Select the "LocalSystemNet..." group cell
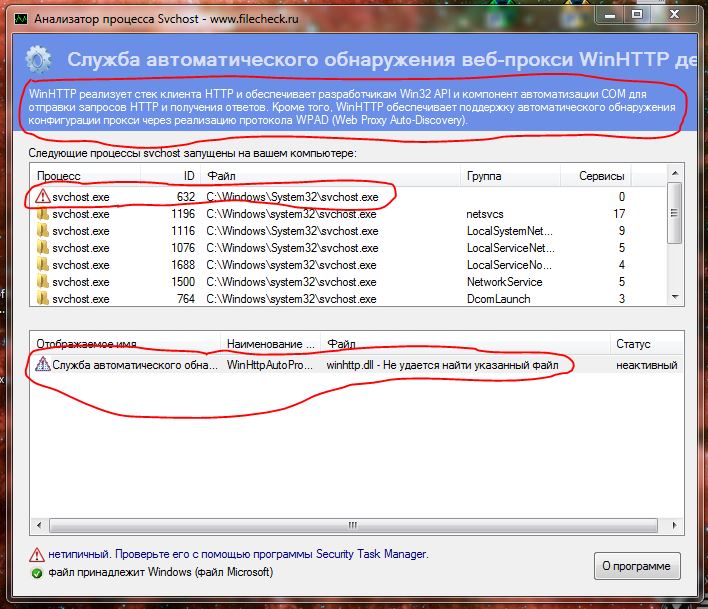This screenshot has height=609, width=708. click(x=509, y=231)
